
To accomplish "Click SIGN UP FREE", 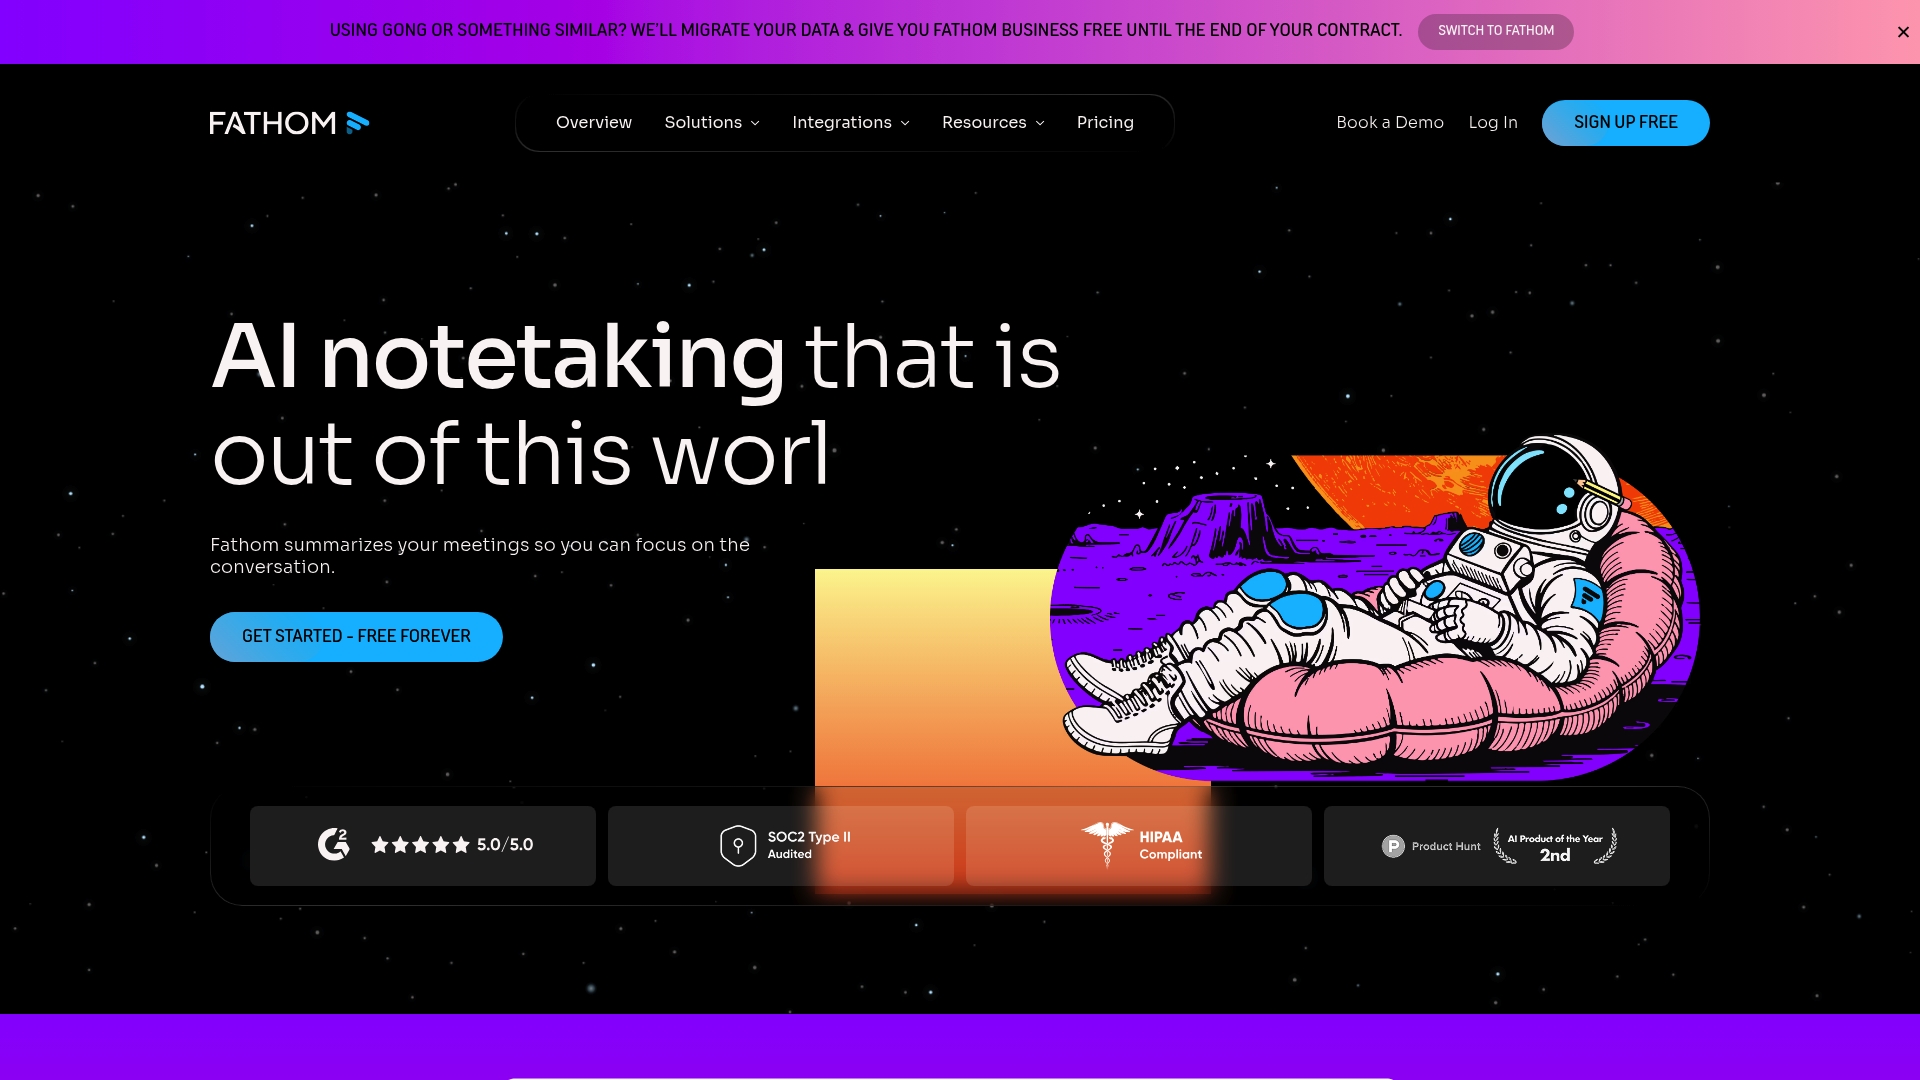I will tap(1625, 122).
